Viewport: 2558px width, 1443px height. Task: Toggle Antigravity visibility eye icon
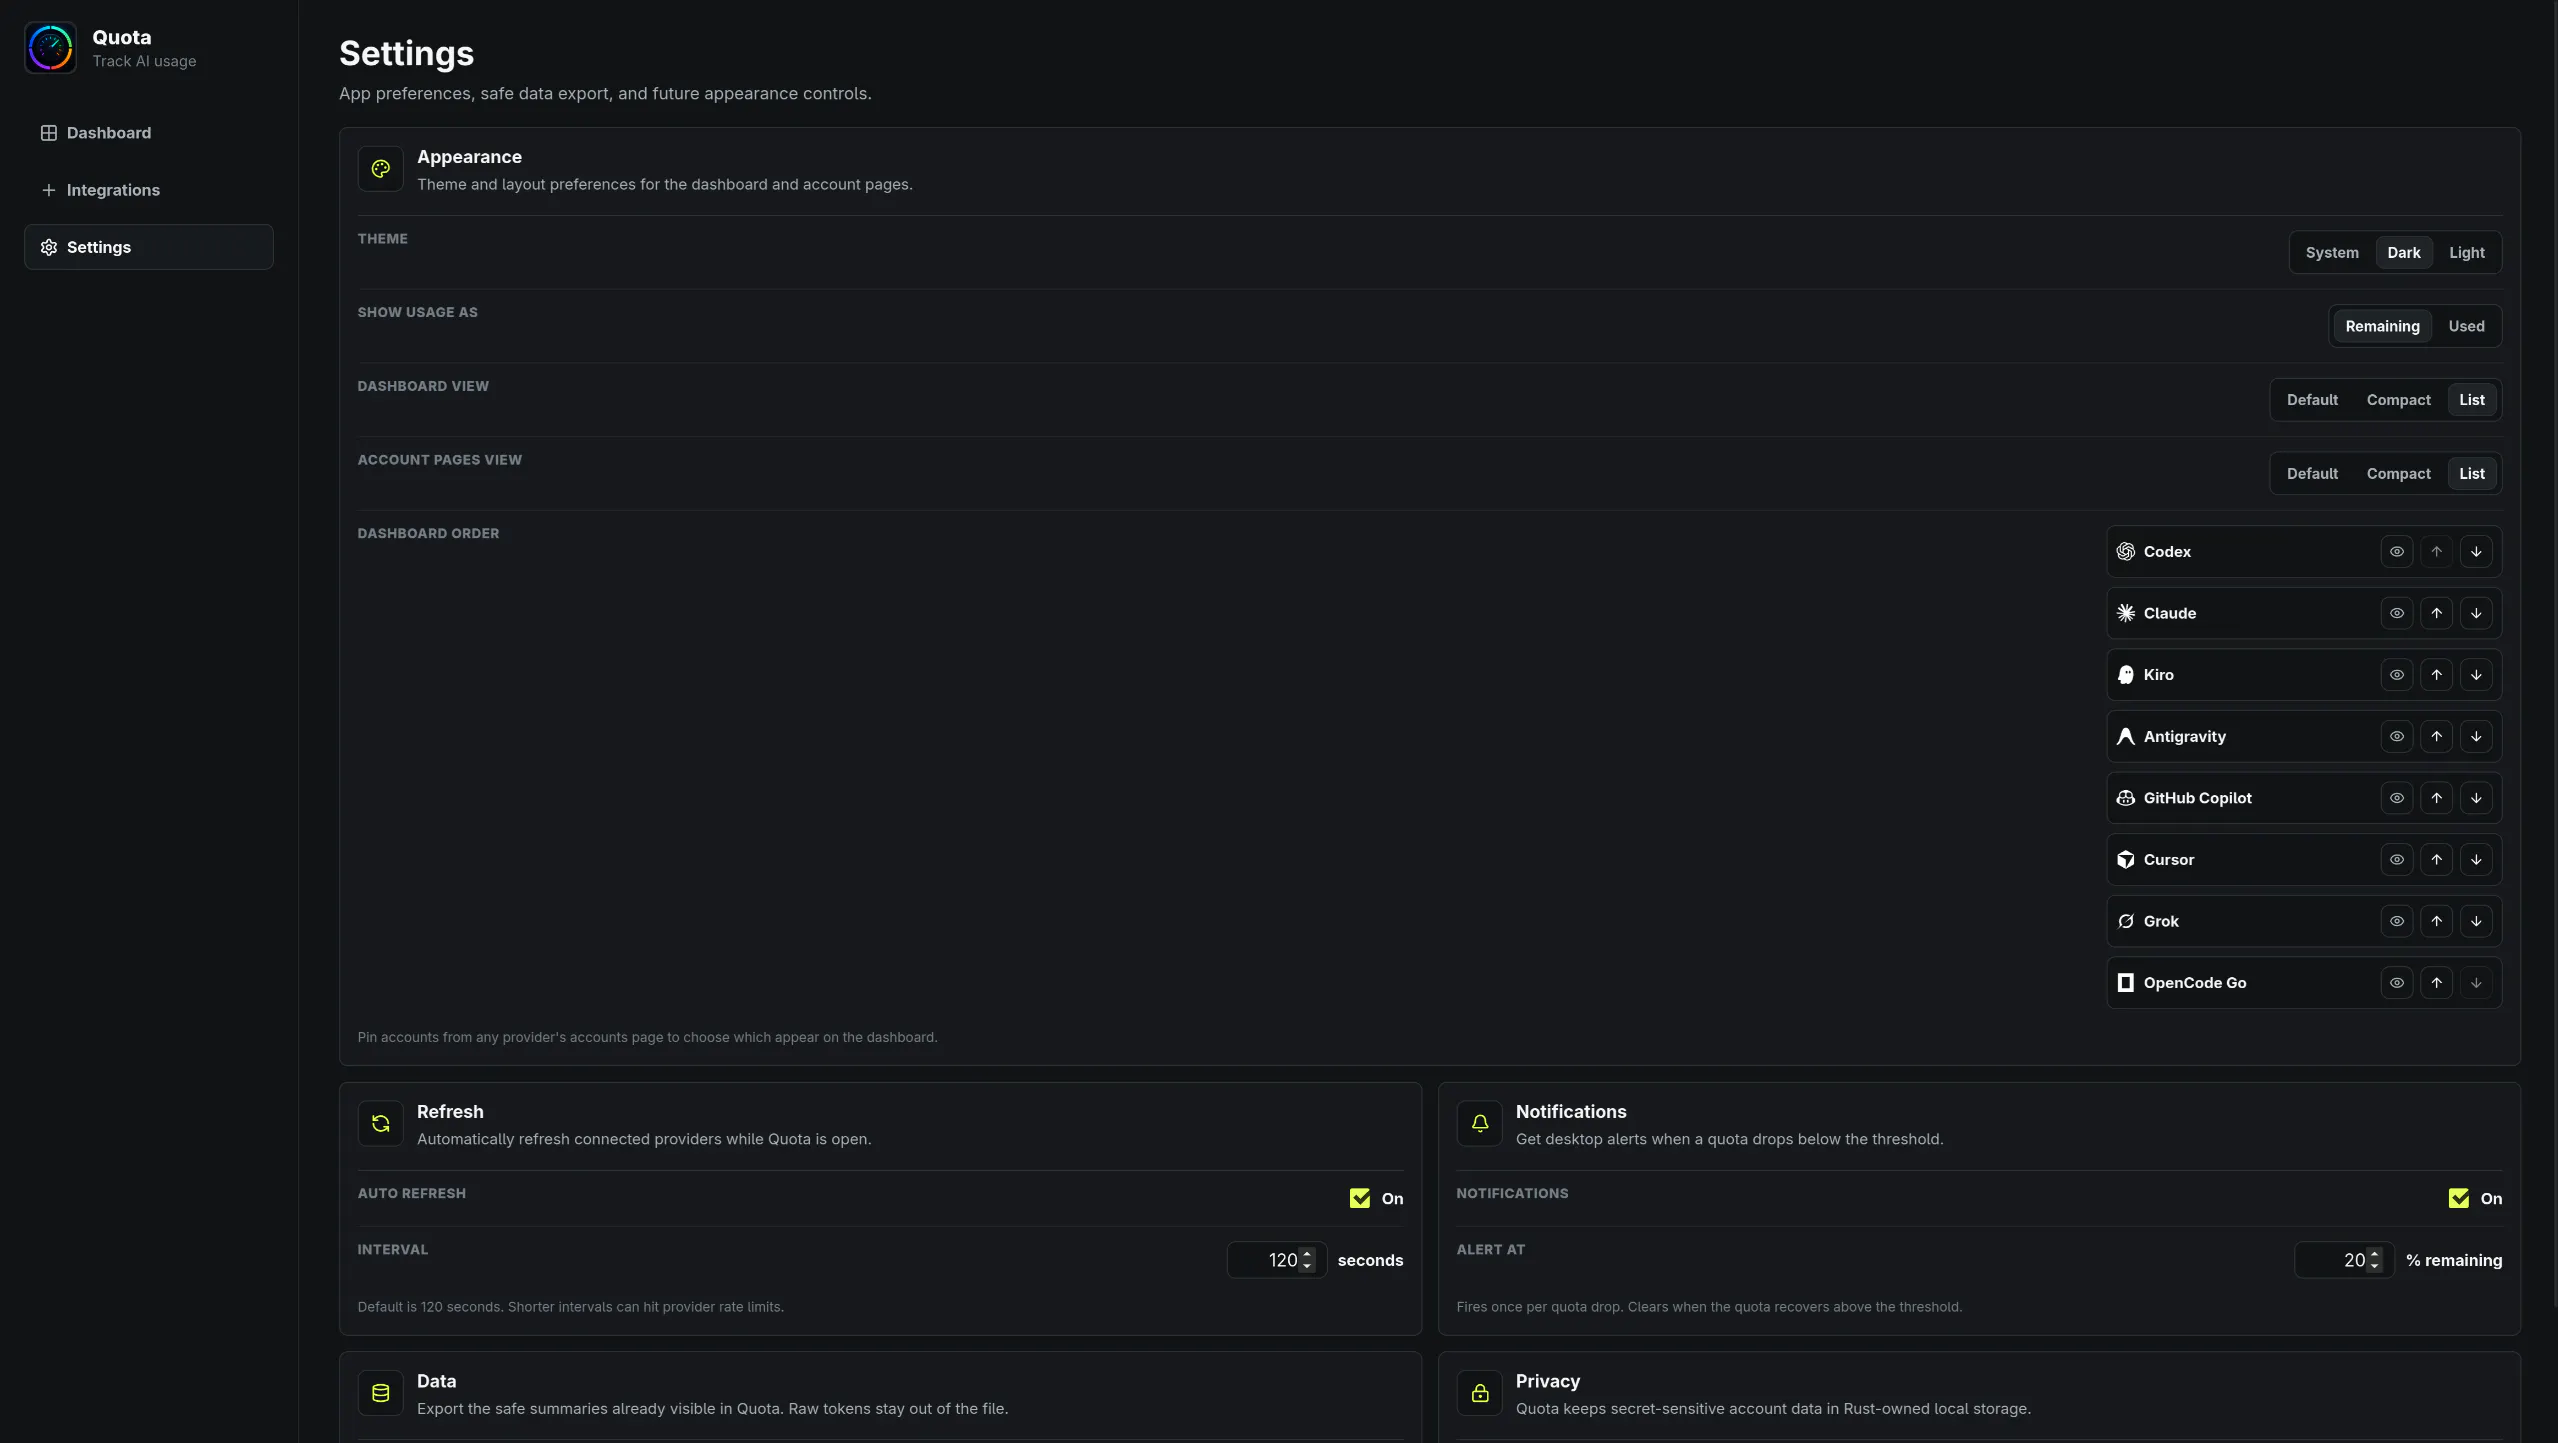click(2396, 737)
